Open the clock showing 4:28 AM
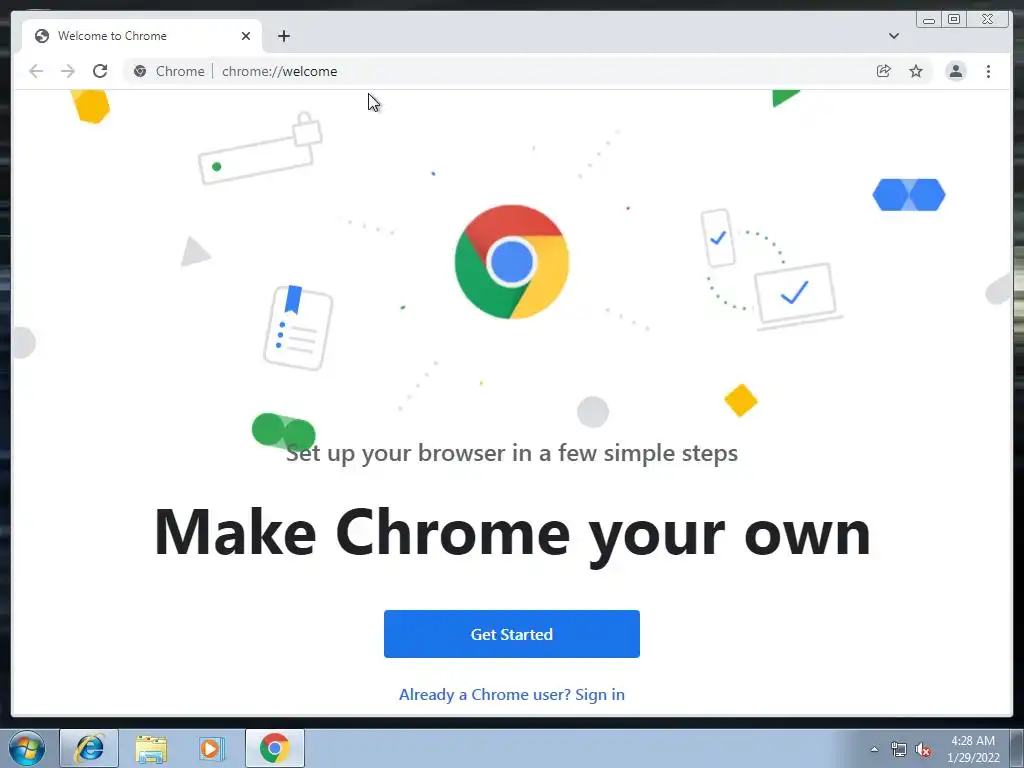 pyautogui.click(x=973, y=749)
